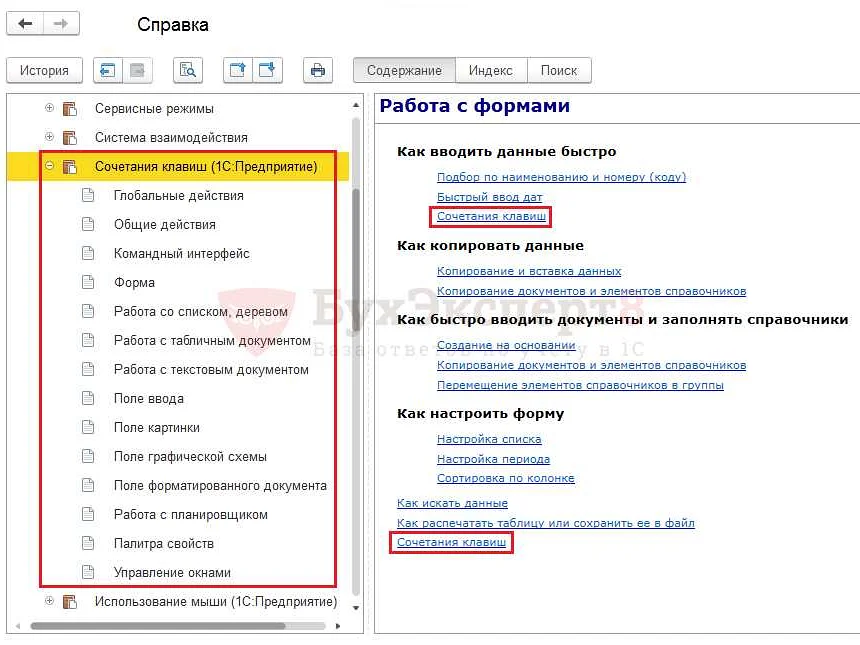Click the book icon of Использование мыши
860x645 pixels.
(70, 602)
